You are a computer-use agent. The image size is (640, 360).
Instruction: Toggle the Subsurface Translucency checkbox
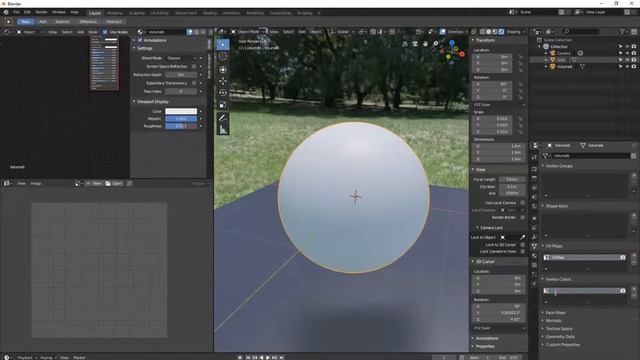tap(194, 83)
